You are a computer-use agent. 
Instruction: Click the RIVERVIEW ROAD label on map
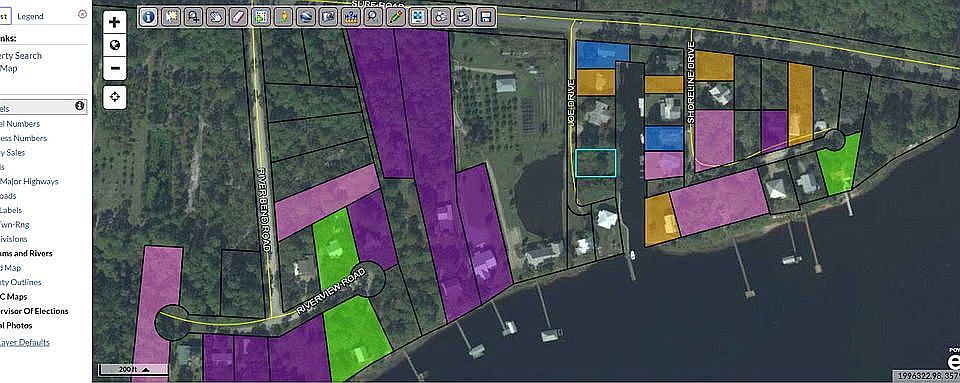point(331,292)
